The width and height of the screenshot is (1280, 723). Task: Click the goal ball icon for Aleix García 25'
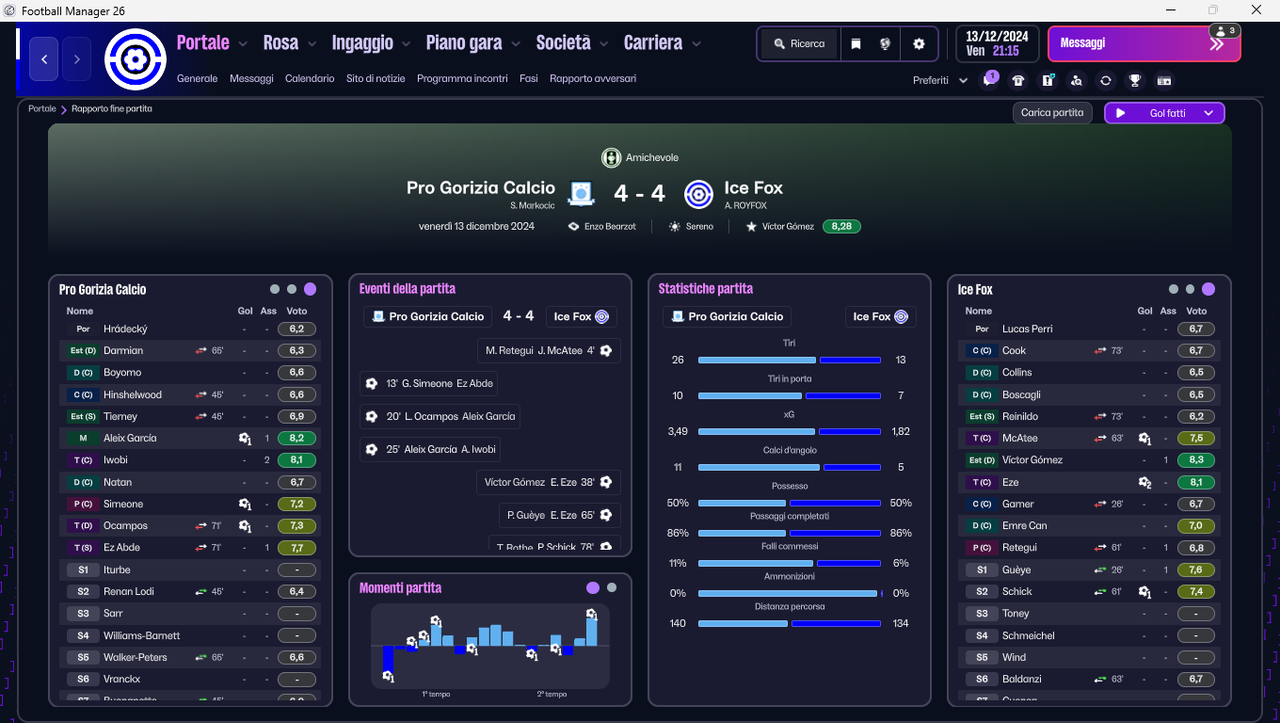tap(372, 449)
